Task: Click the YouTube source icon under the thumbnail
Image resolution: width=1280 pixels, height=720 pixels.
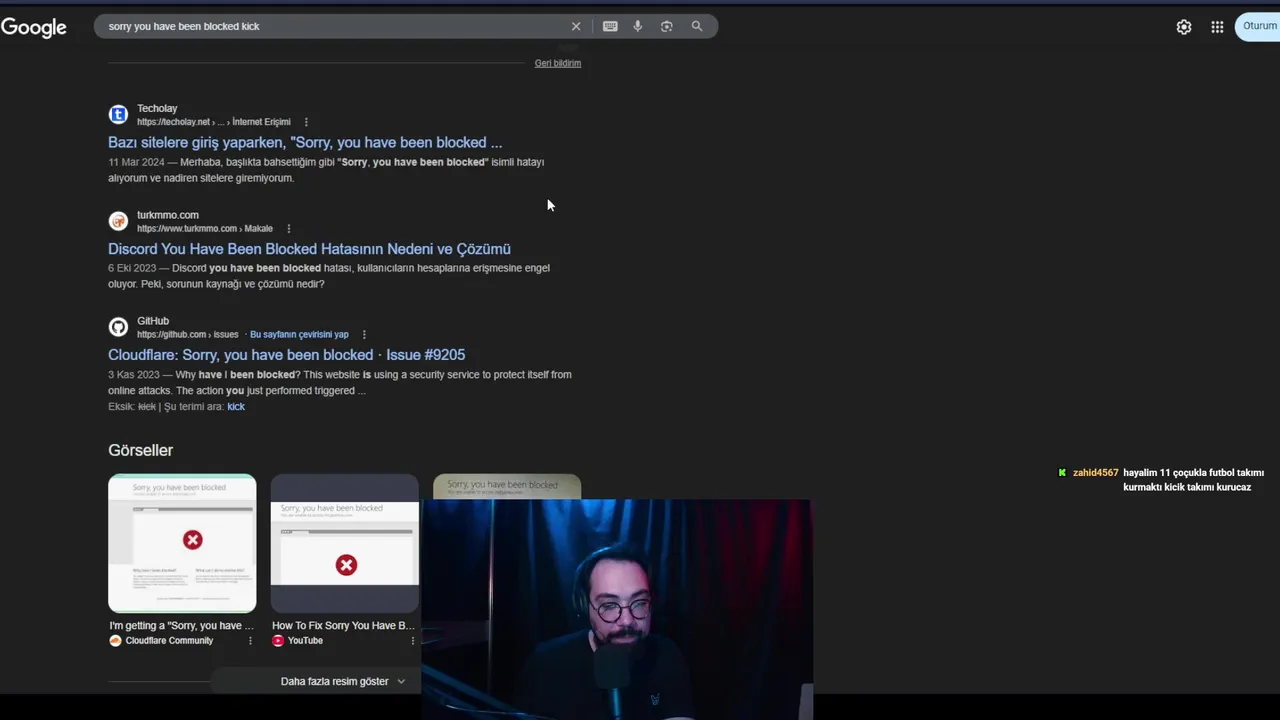Action: 278,641
